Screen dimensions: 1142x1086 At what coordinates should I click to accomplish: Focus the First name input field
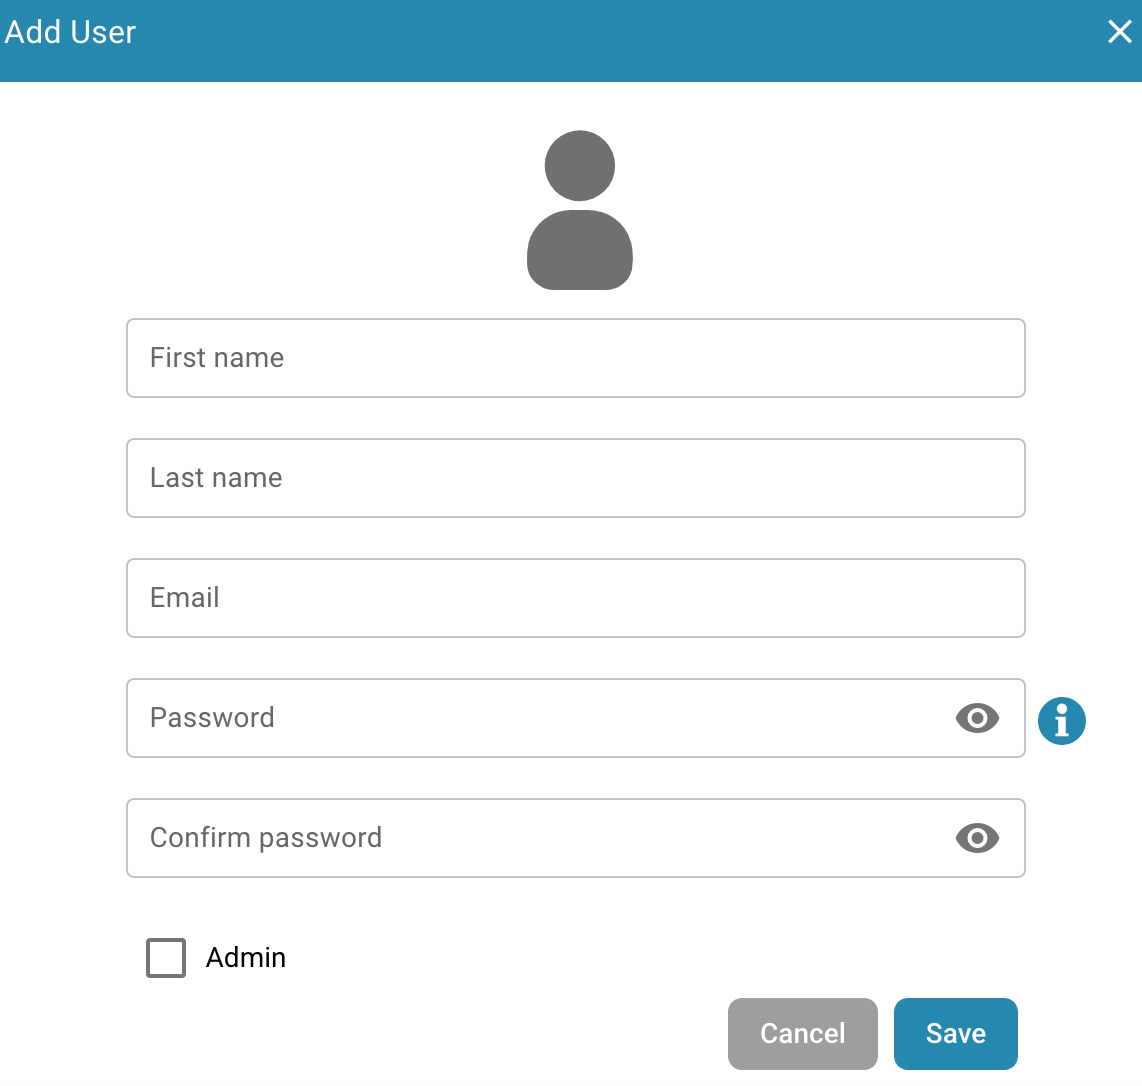pyautogui.click(x=575, y=358)
